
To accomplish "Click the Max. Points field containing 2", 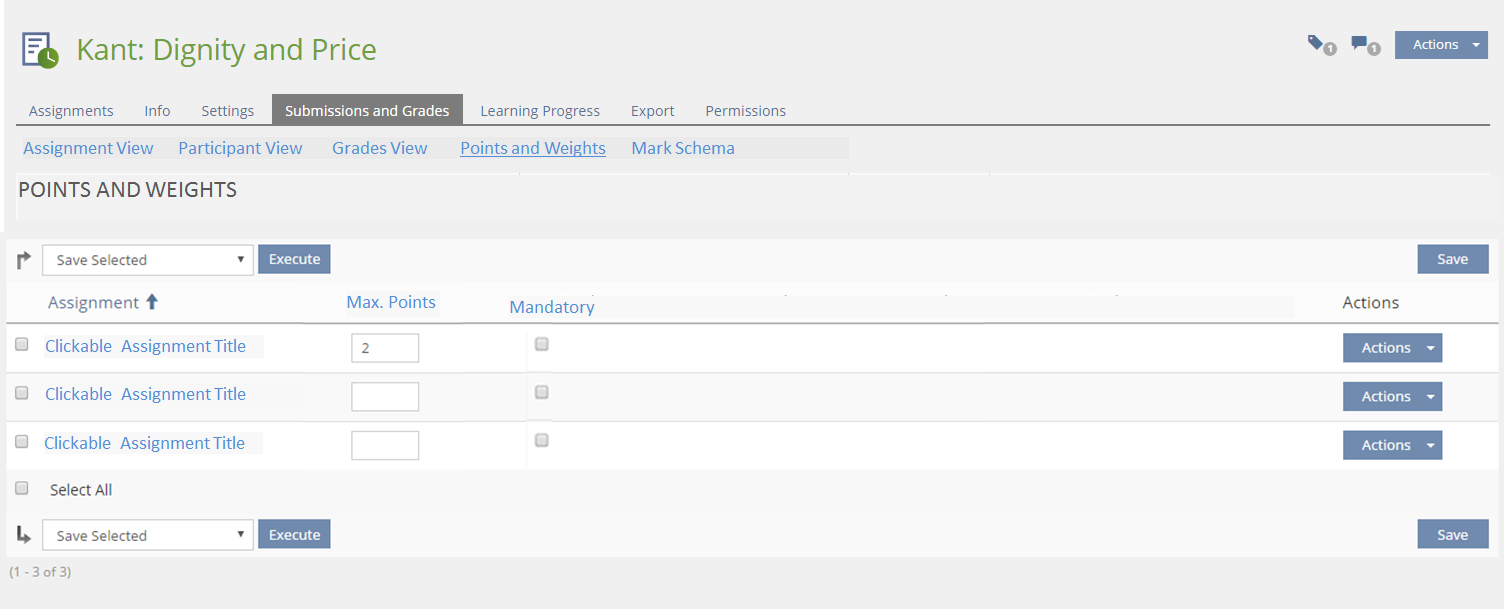I will (385, 348).
